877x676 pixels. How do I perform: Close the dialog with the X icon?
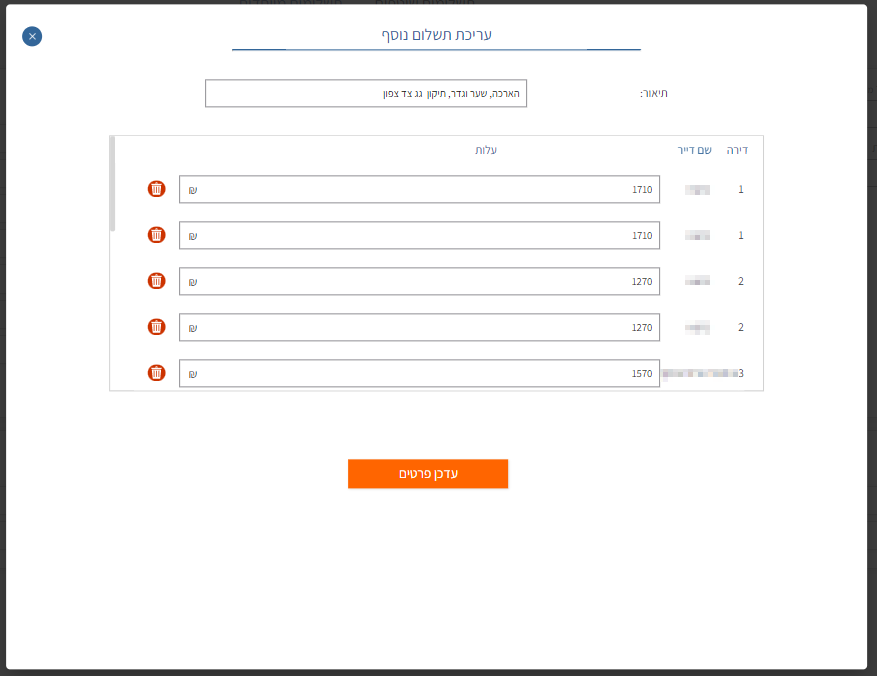pos(32,37)
